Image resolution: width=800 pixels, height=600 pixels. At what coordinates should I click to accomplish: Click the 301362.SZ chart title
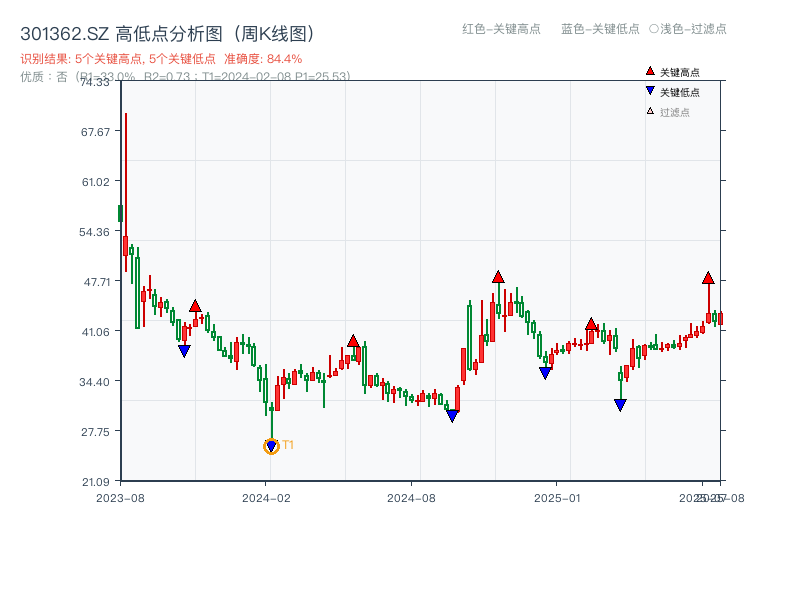[168, 31]
